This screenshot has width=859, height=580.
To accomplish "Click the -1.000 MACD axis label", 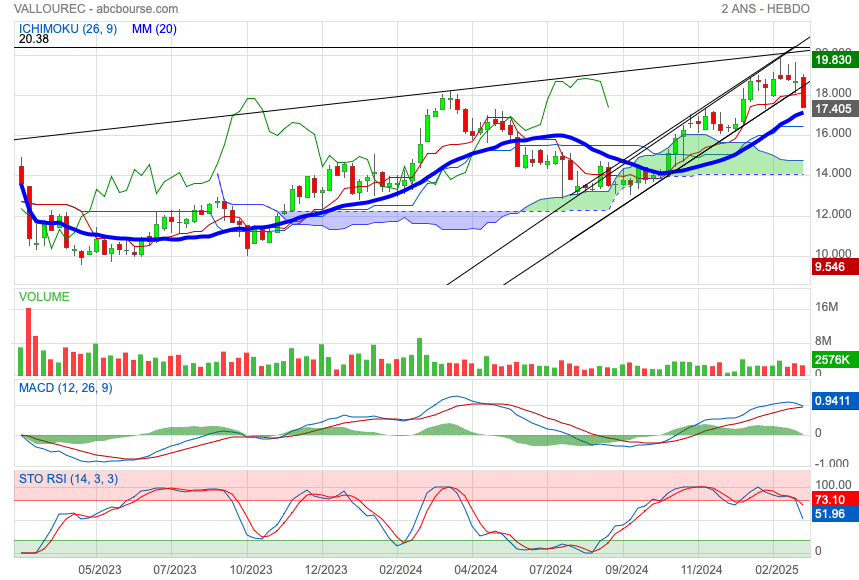I will 832,463.
